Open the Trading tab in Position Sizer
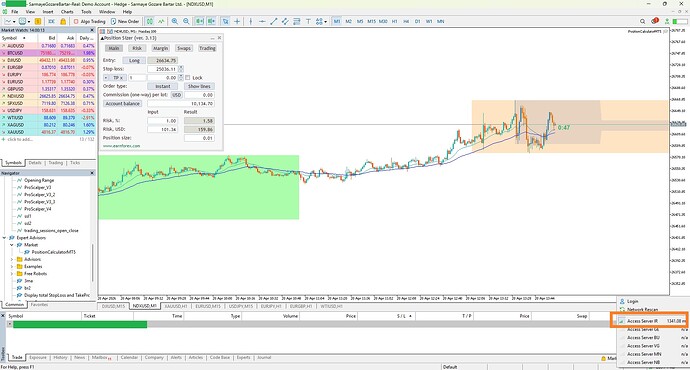690x370 pixels. pos(207,48)
